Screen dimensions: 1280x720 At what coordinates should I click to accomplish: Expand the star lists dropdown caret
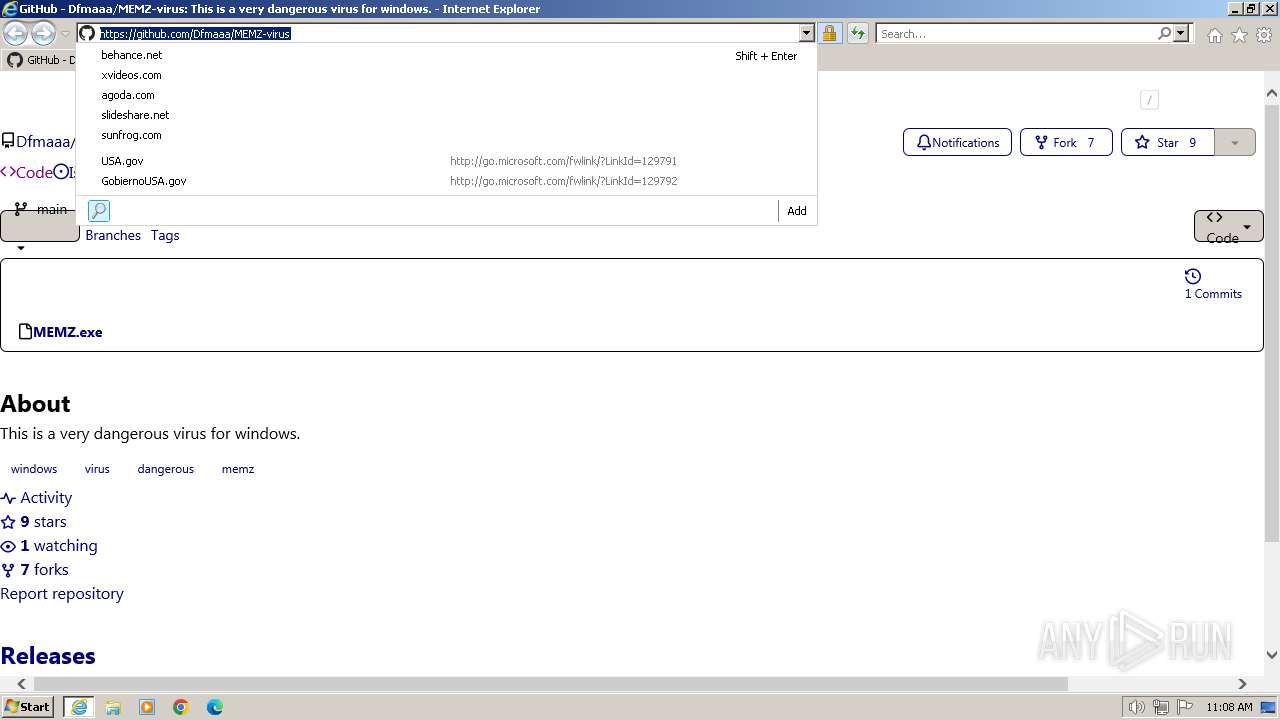coord(1235,142)
